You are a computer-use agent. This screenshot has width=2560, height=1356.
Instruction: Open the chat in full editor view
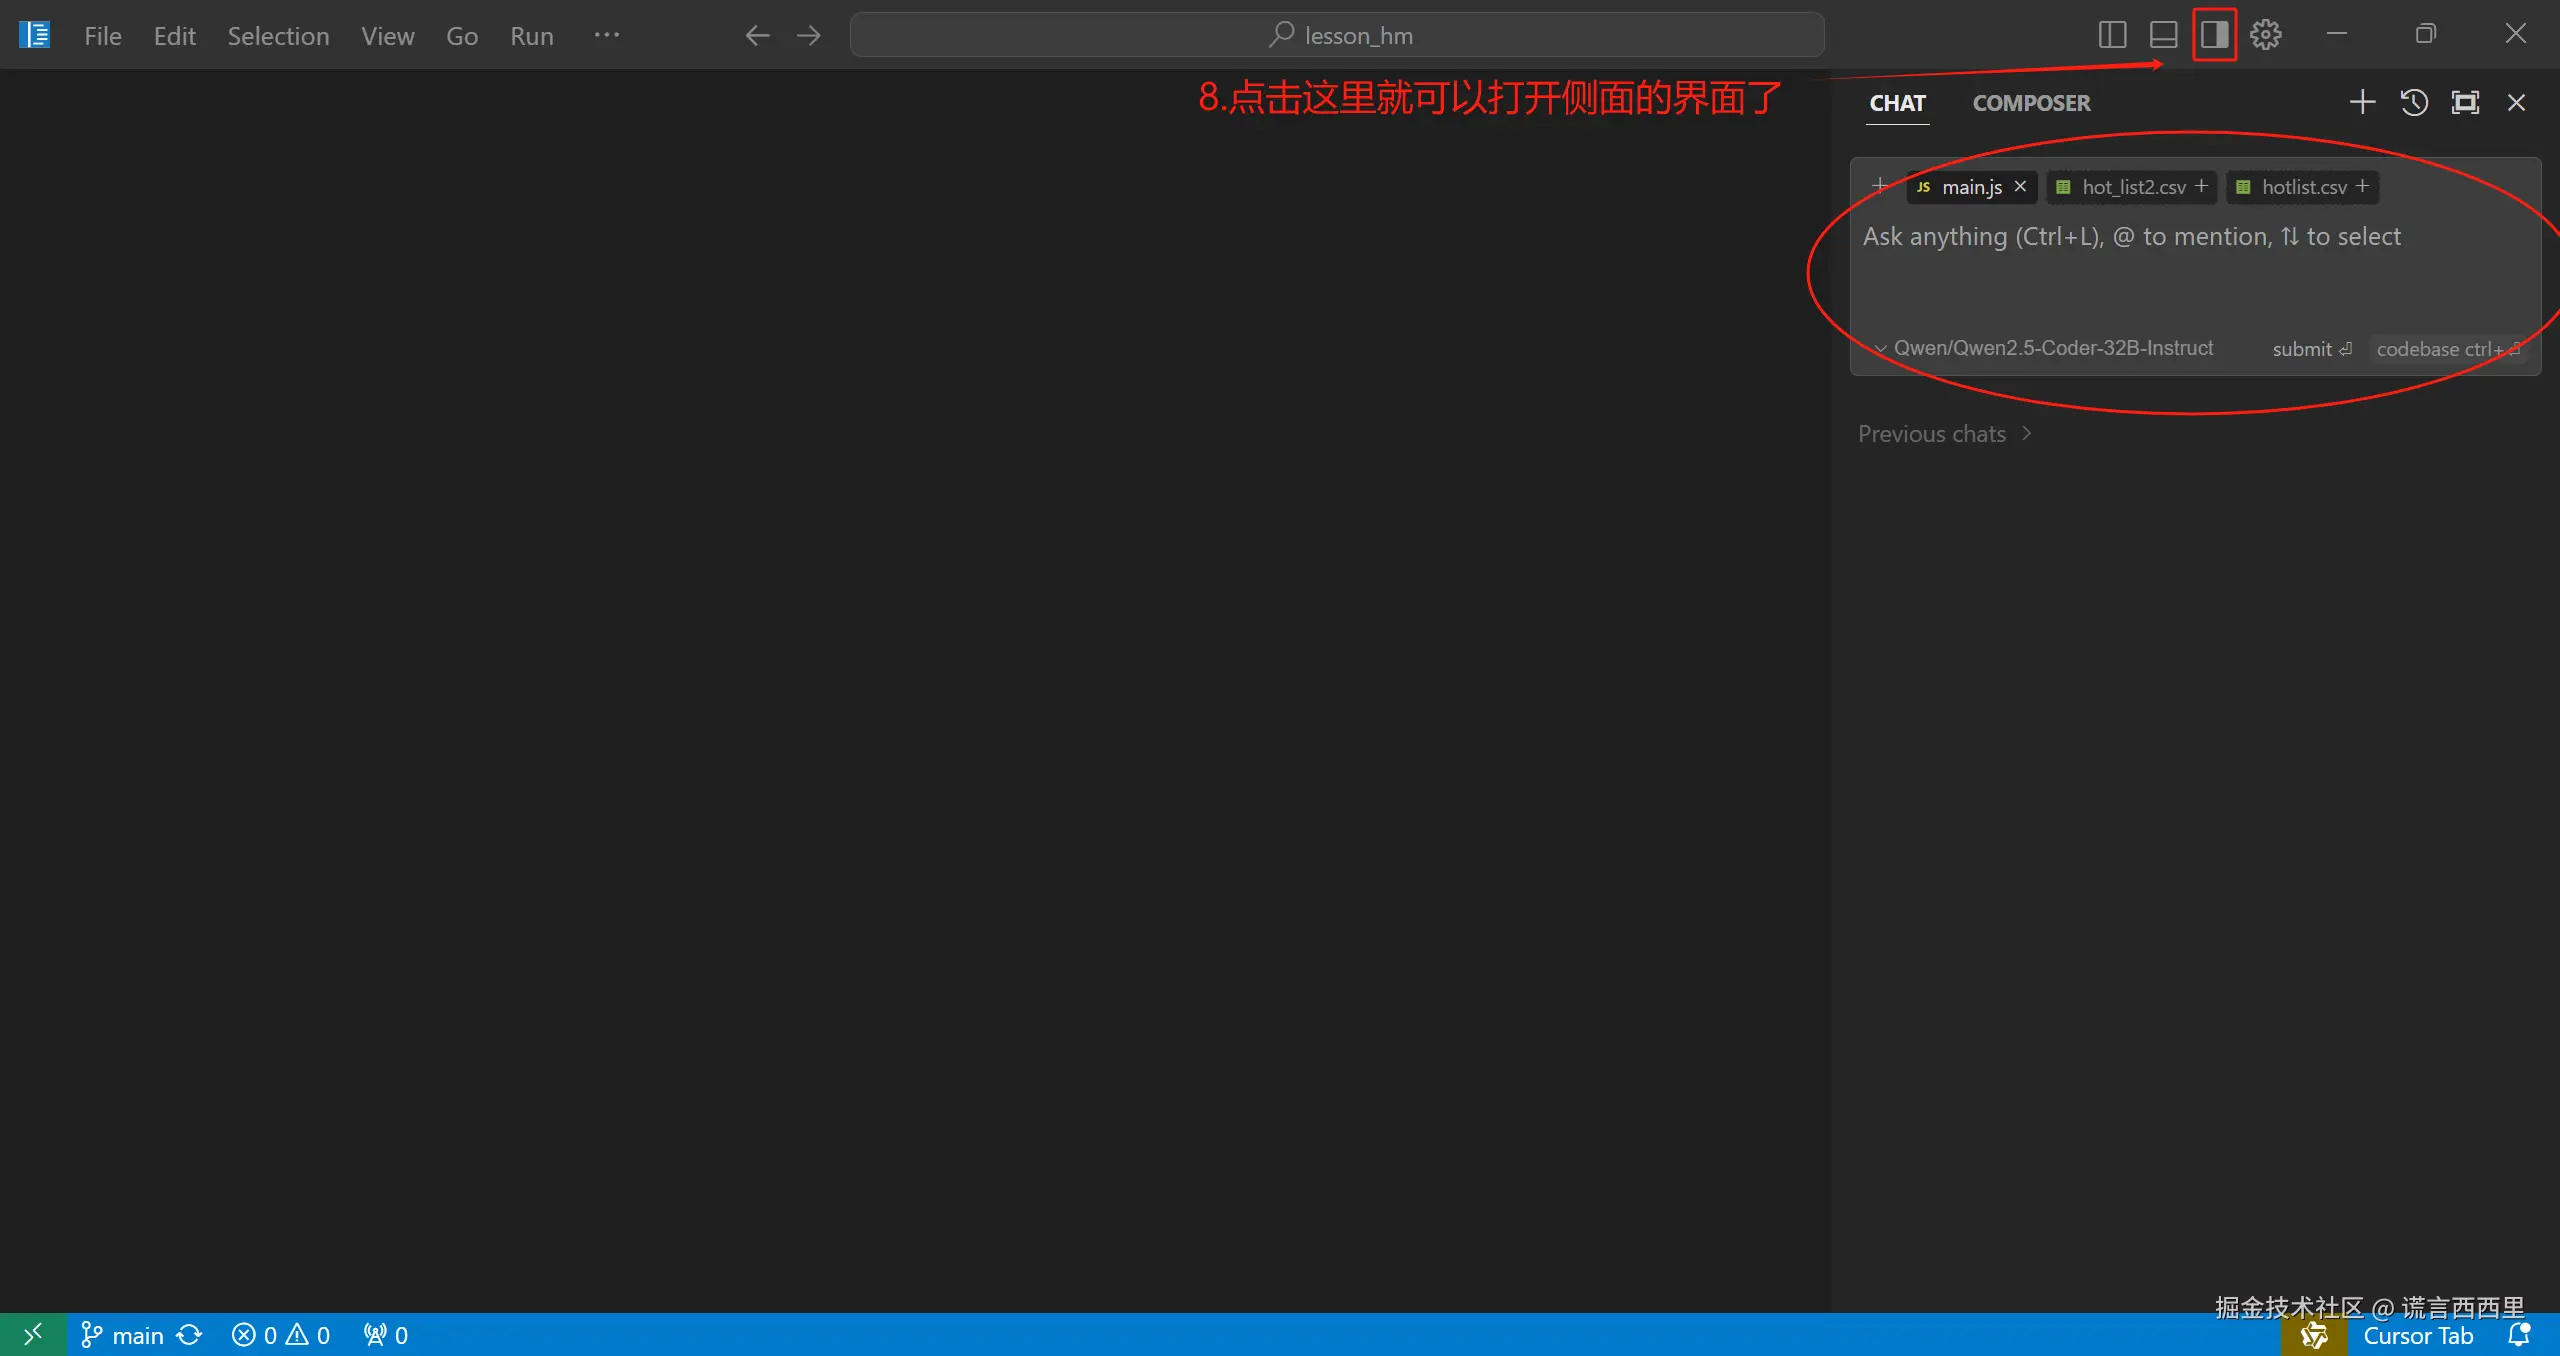[2465, 102]
